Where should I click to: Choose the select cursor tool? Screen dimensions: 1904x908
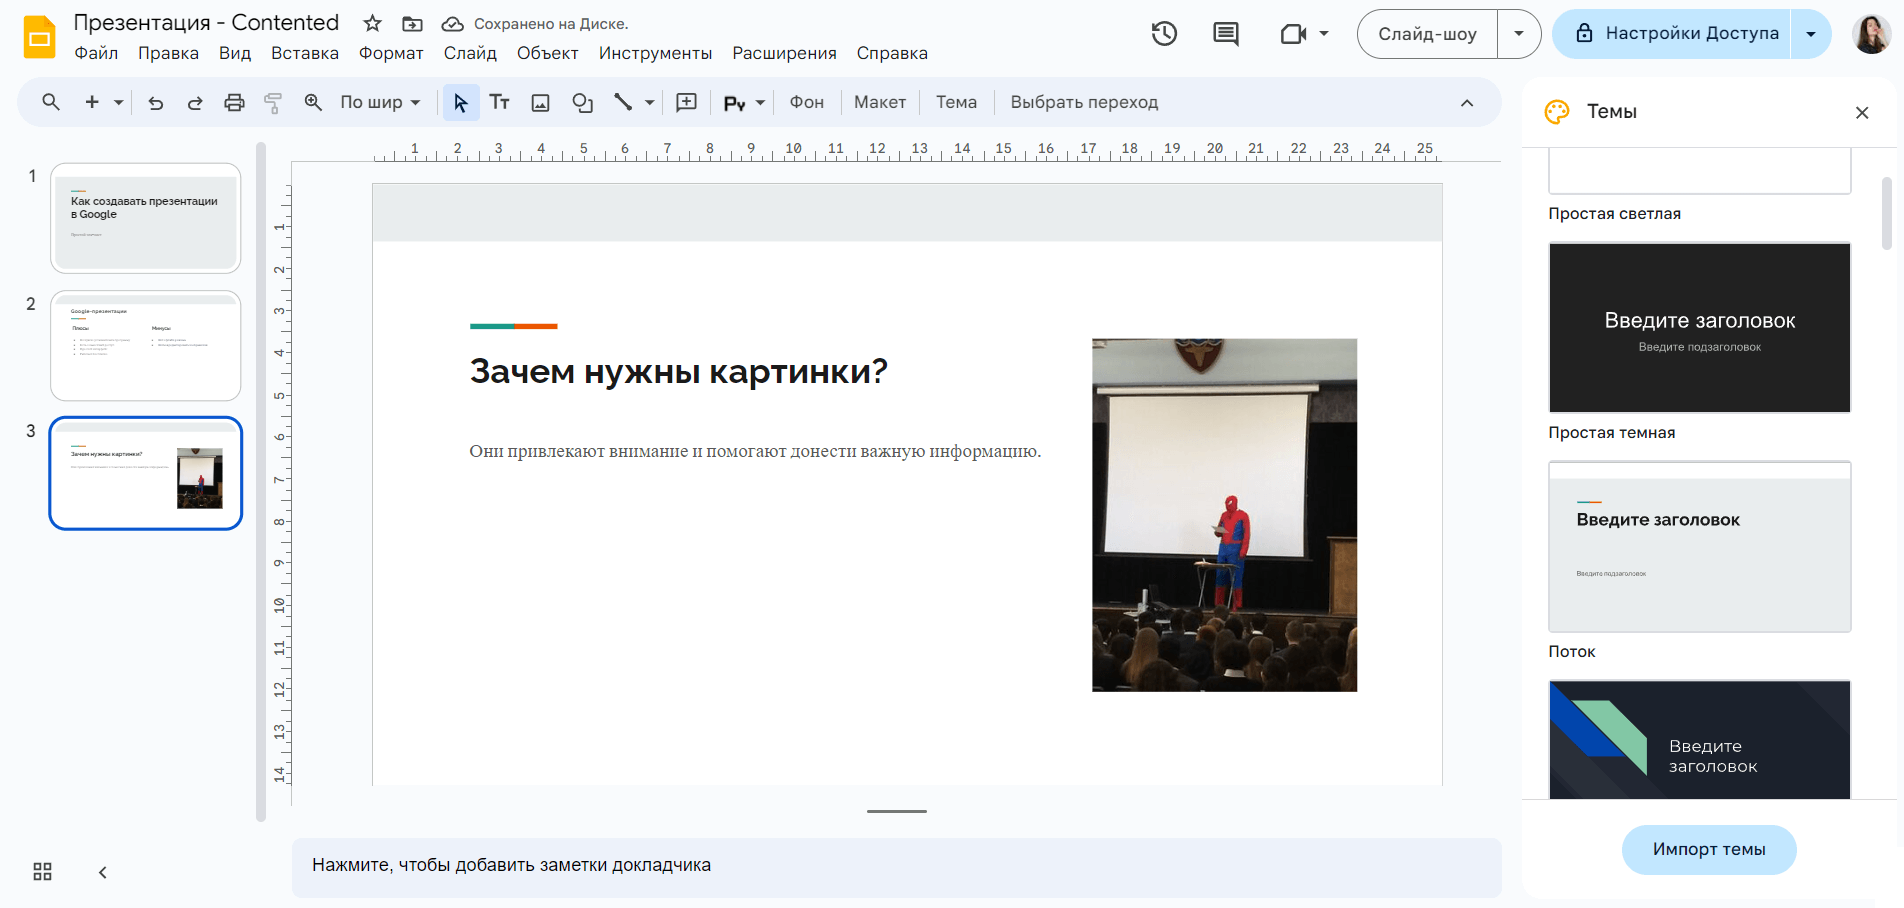pos(461,102)
